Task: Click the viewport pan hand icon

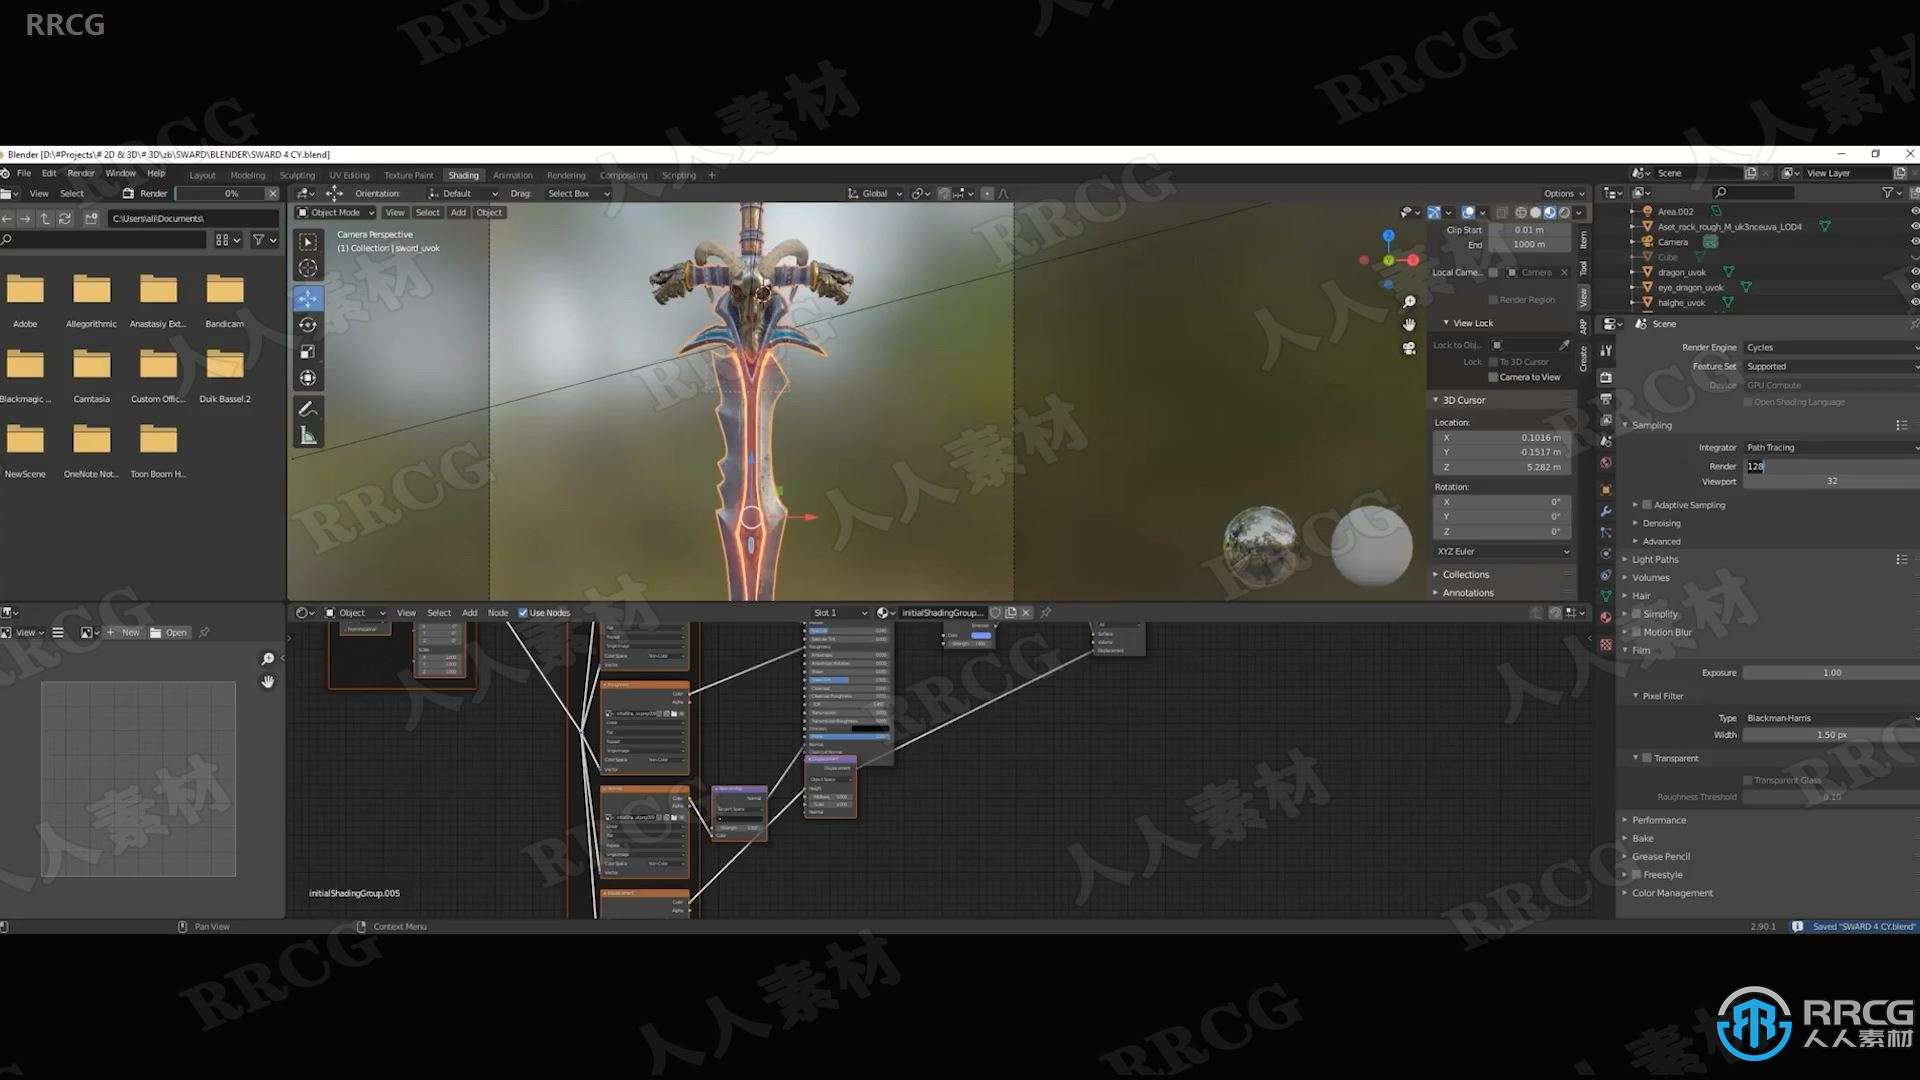Action: [1409, 324]
